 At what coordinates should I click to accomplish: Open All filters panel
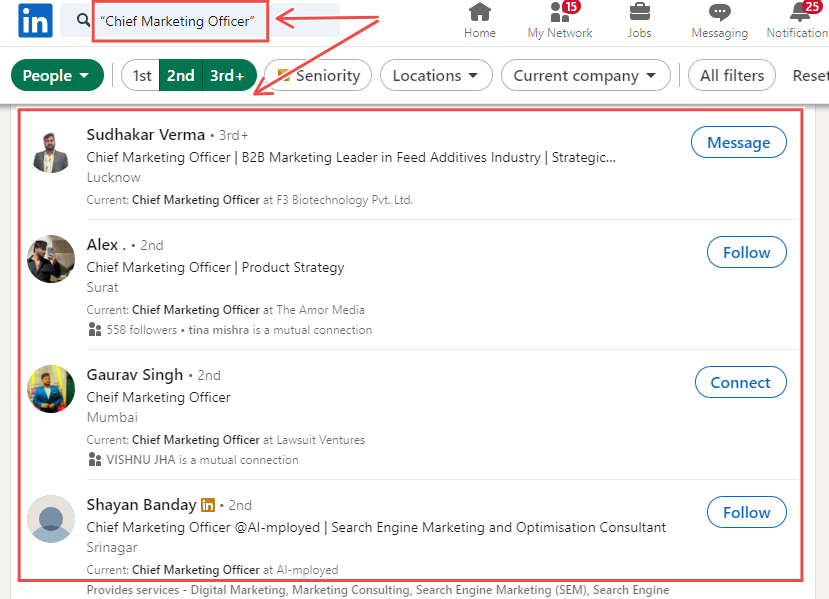coord(732,75)
